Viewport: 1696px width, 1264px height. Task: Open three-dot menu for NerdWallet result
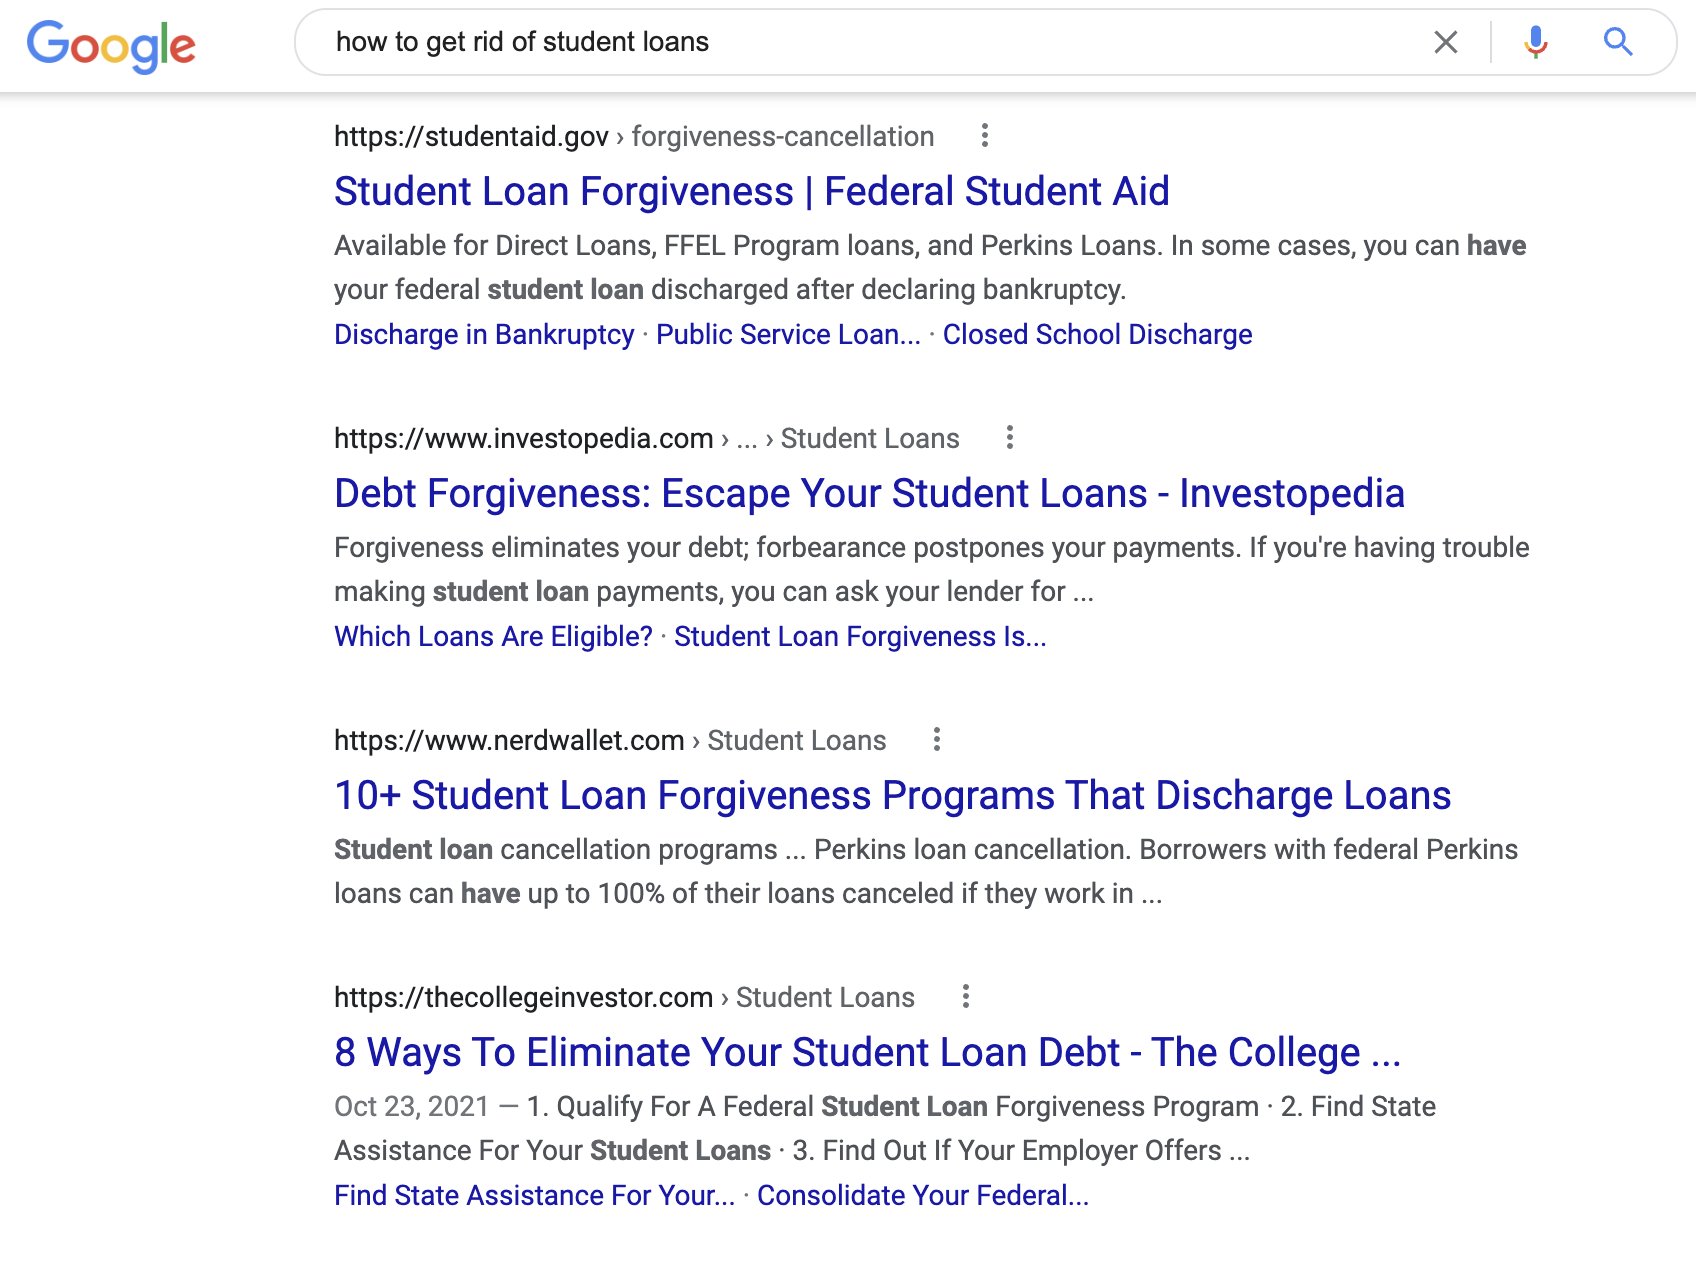pyautogui.click(x=937, y=740)
